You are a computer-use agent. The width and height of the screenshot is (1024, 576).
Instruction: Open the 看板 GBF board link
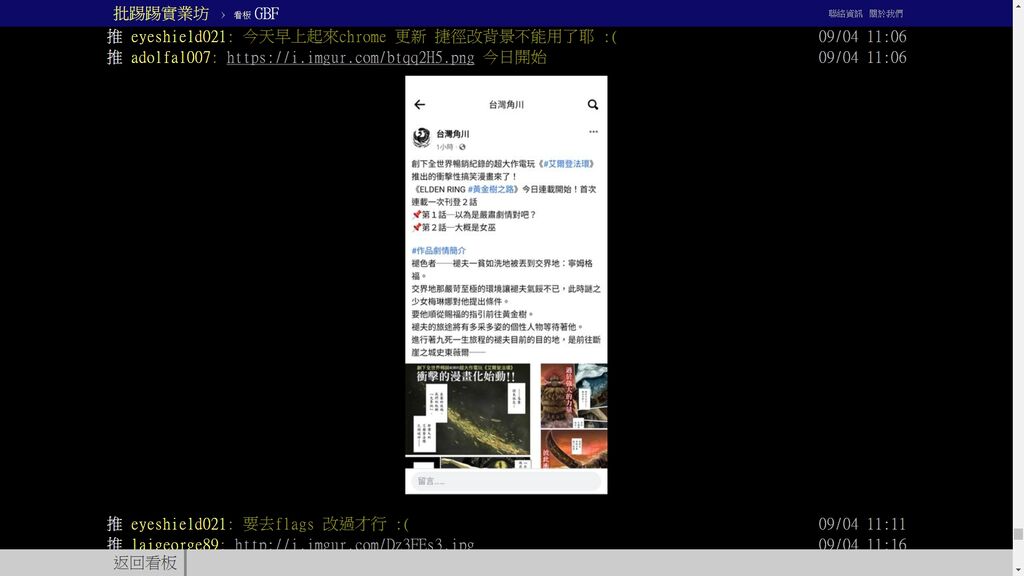coord(256,14)
